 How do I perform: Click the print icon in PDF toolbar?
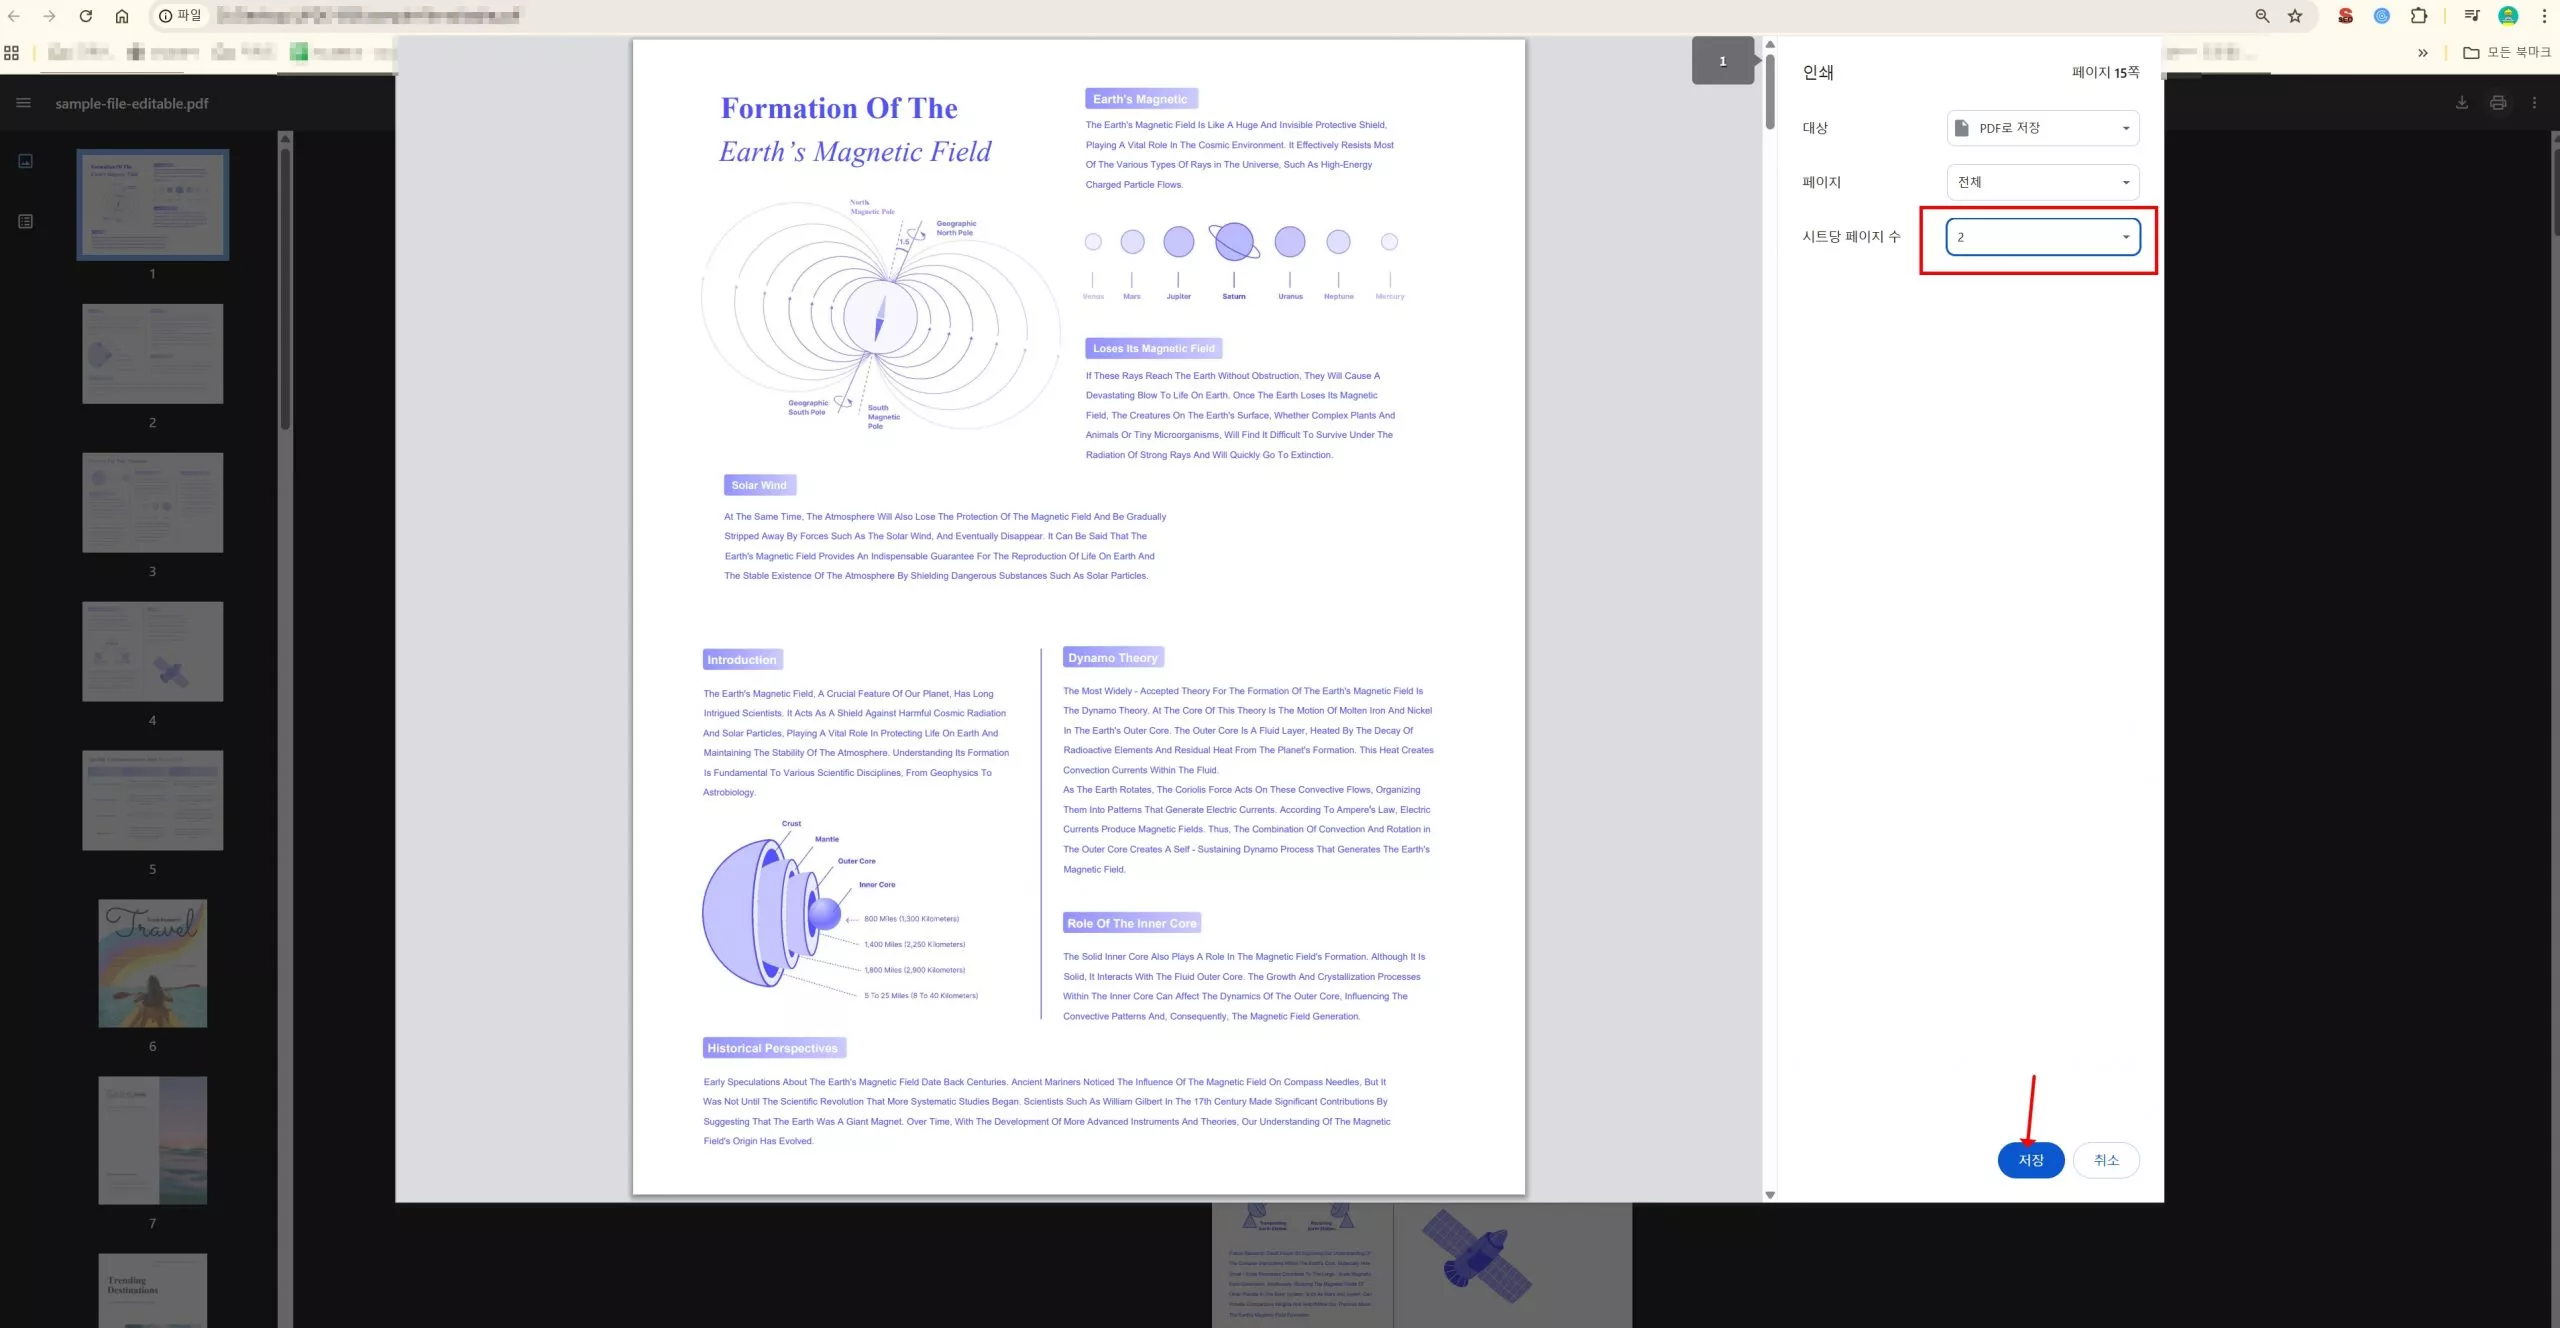(2497, 102)
